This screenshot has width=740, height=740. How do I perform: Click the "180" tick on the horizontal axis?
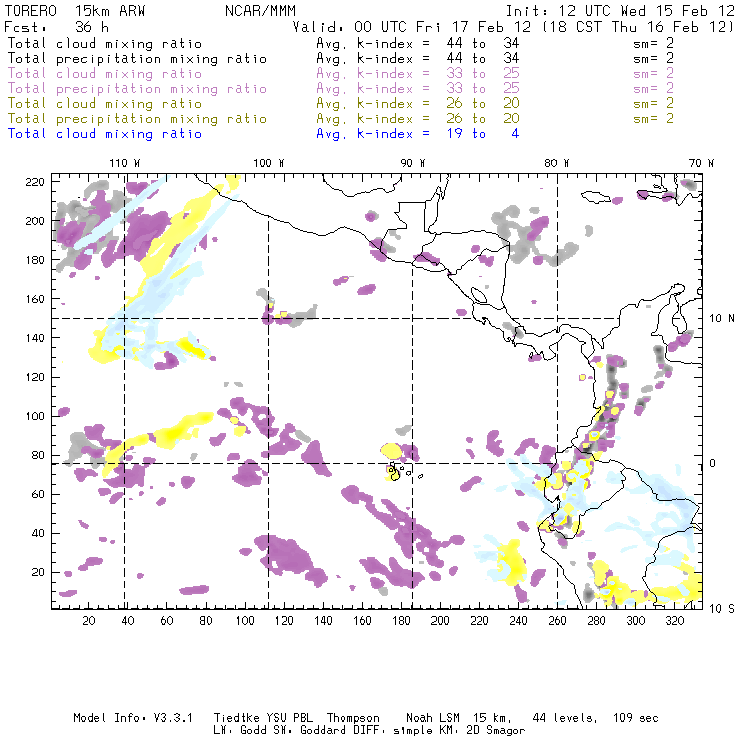click(x=401, y=621)
